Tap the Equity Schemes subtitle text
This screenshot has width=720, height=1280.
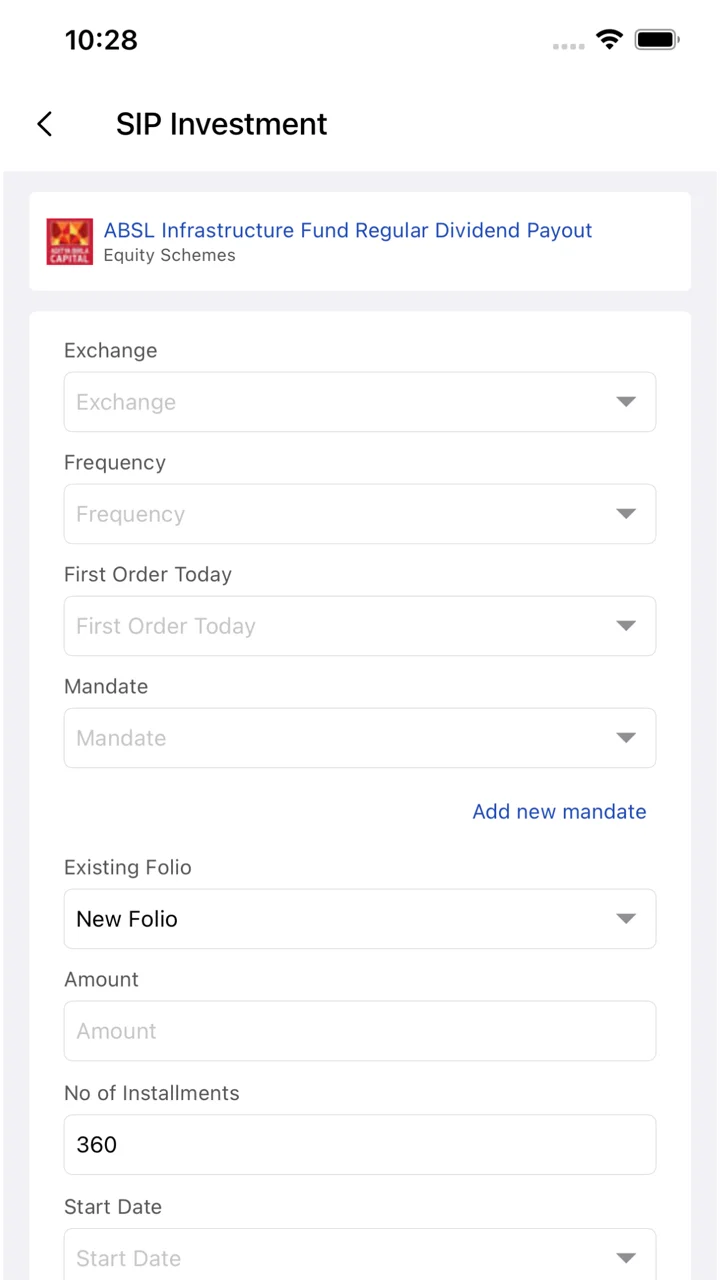(x=170, y=255)
